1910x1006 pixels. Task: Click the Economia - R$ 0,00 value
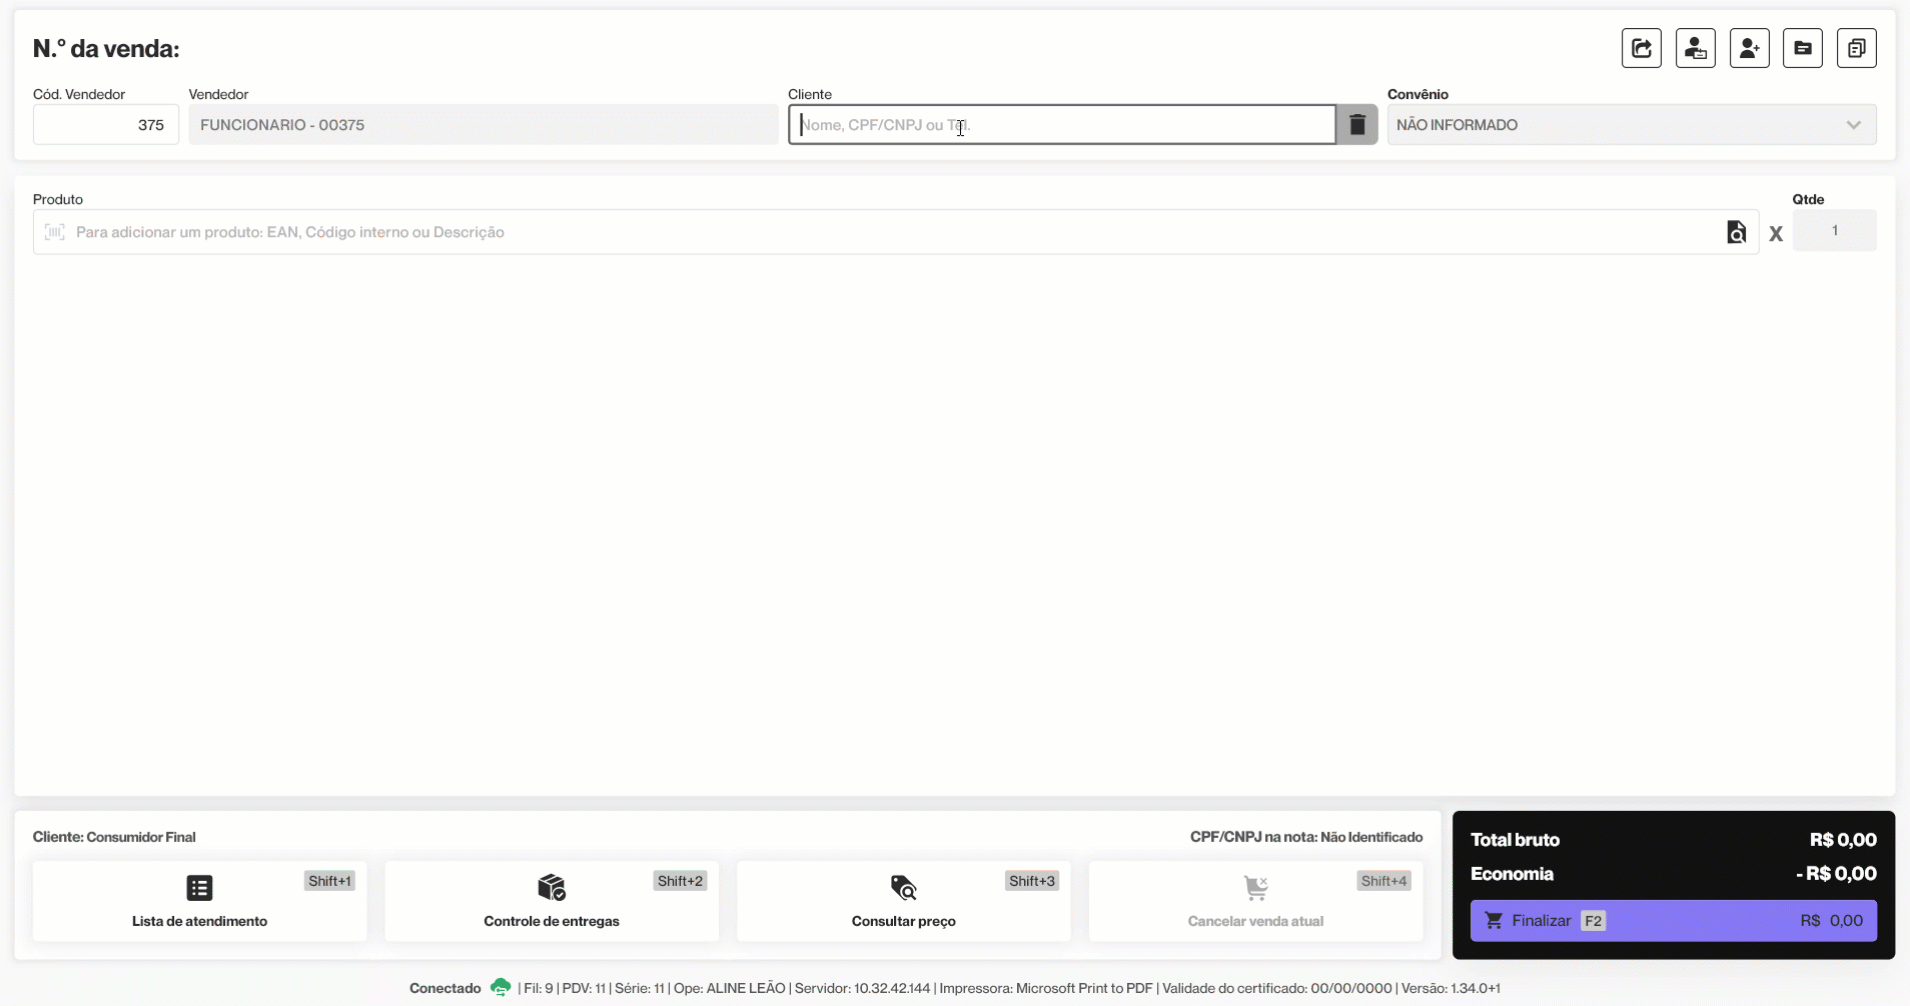(1836, 874)
